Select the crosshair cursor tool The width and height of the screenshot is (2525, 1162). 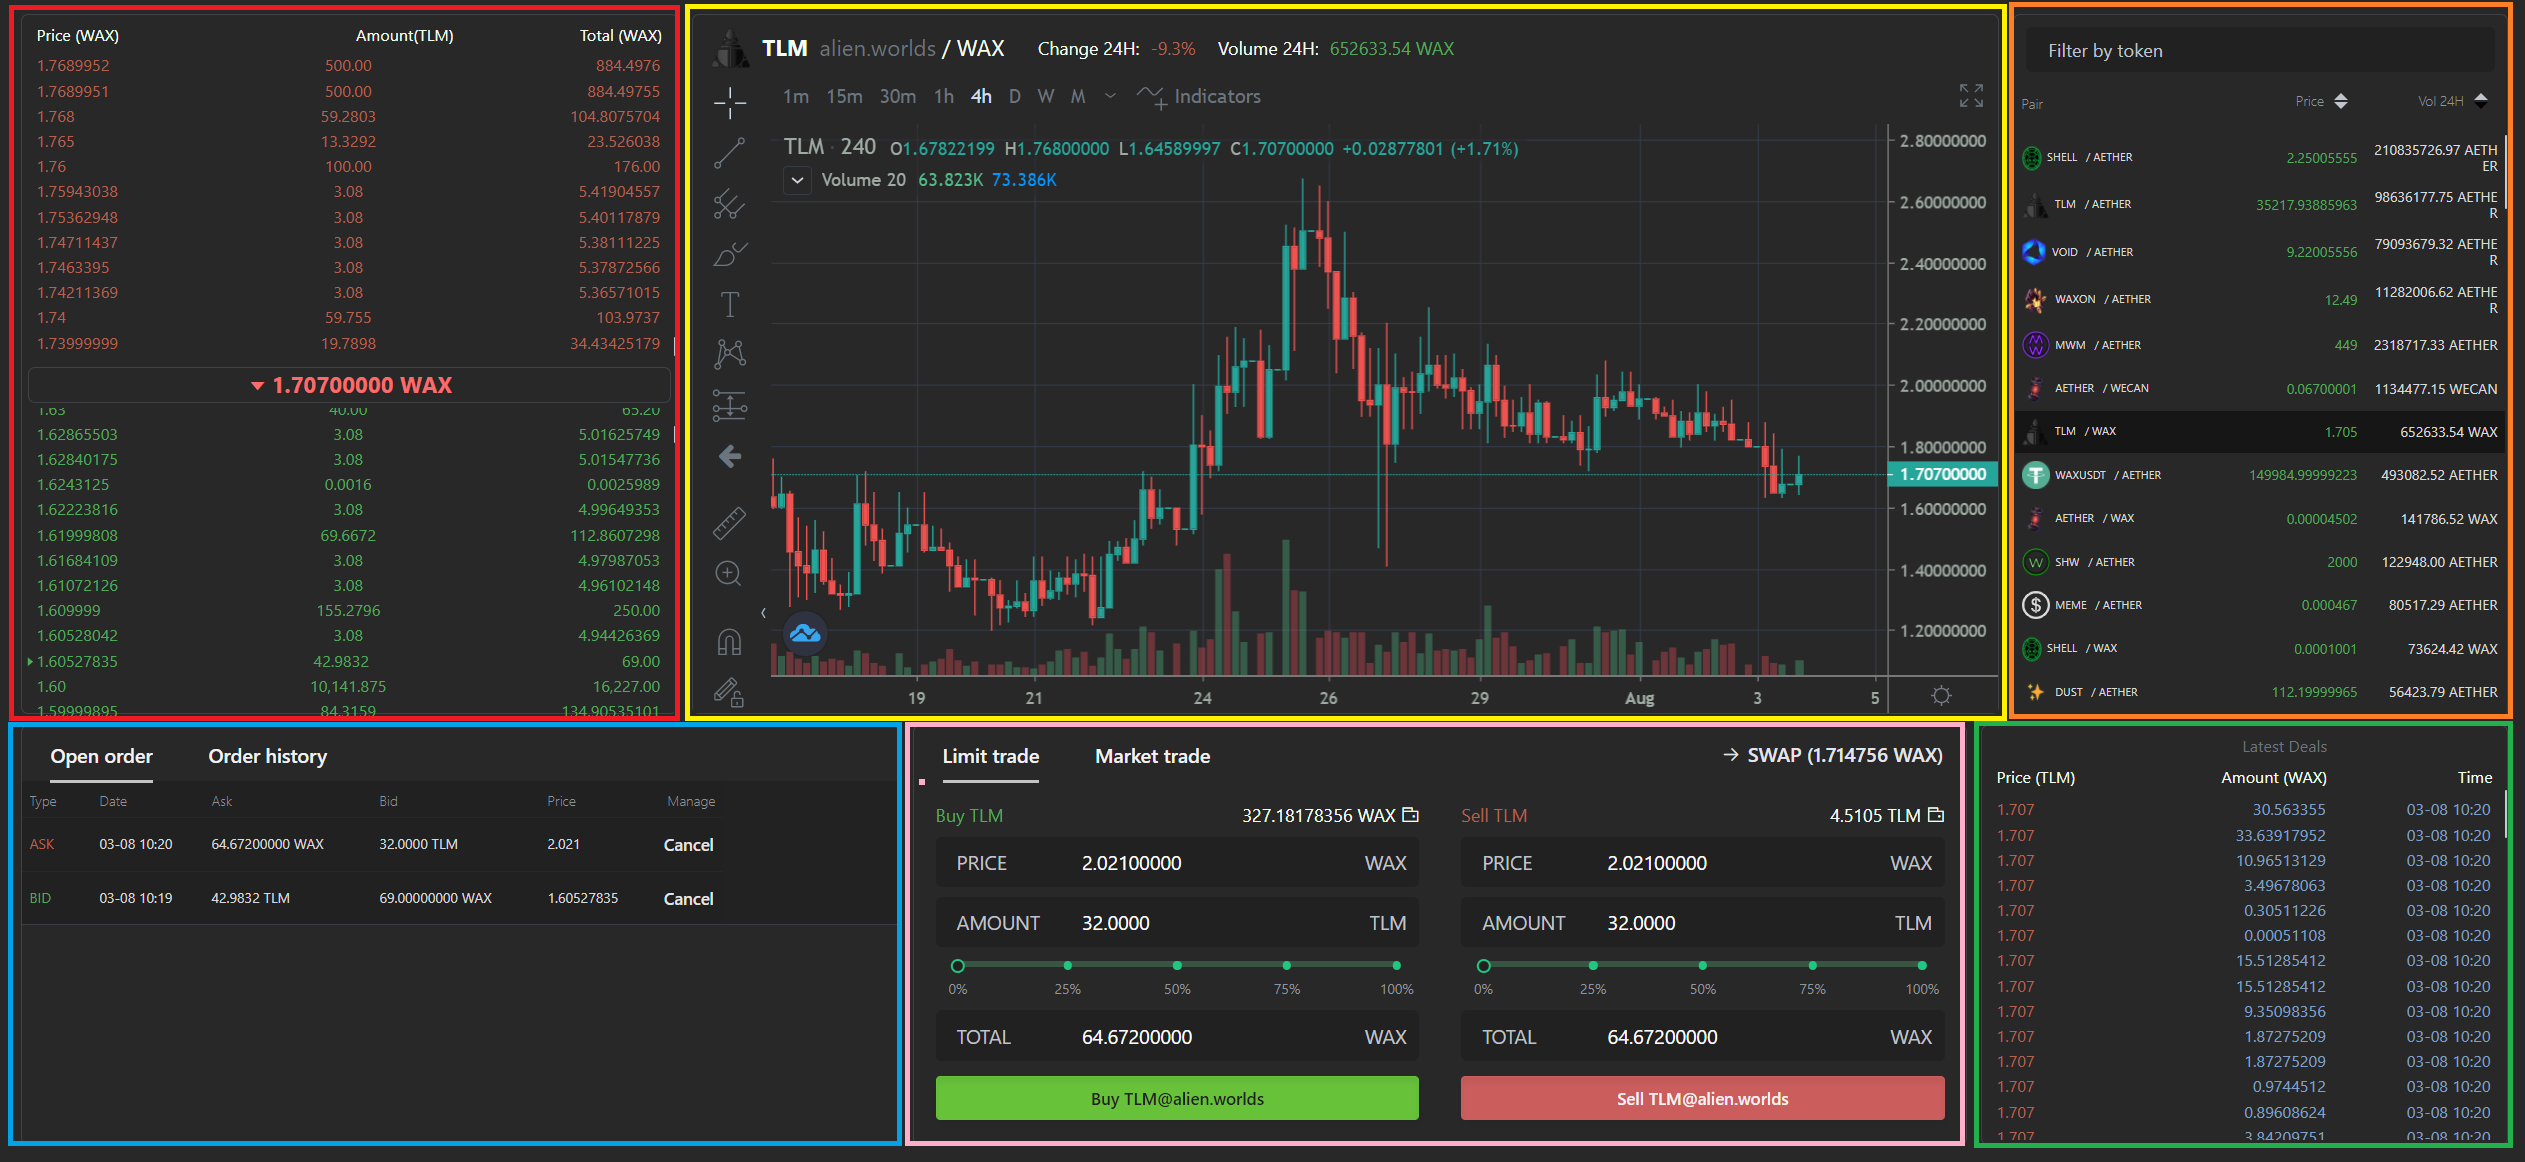pos(730,102)
